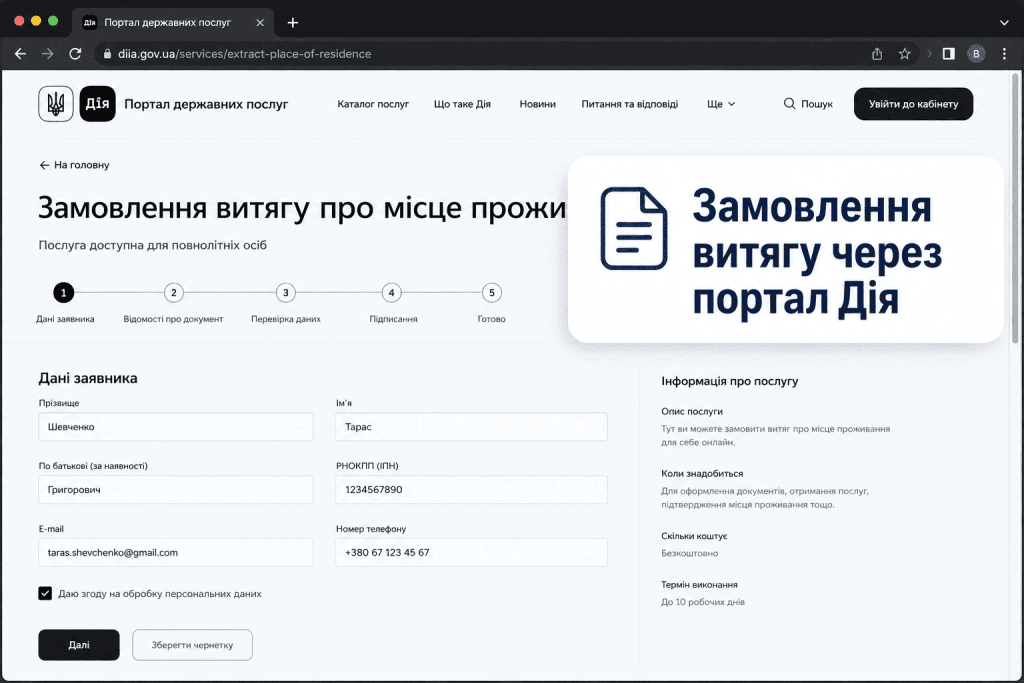This screenshot has height=683, width=1024.
Task: Click the Ukrainian trident emblem logo
Action: tap(56, 104)
